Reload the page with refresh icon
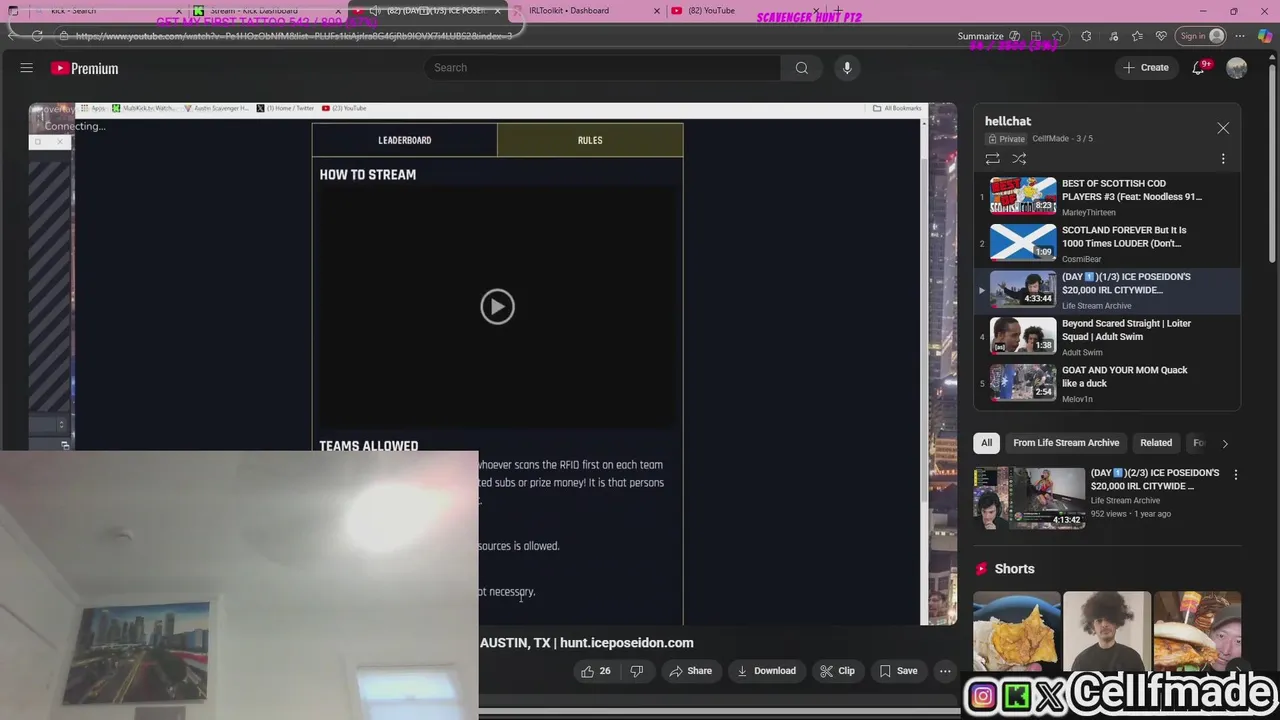Image resolution: width=1280 pixels, height=720 pixels. (x=37, y=36)
